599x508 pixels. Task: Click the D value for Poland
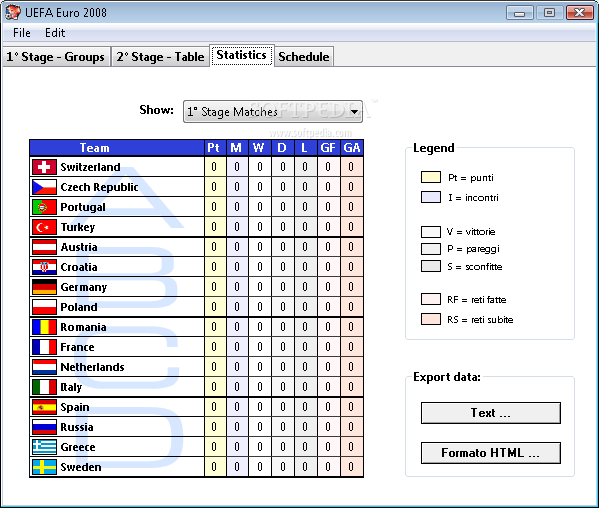coord(283,307)
